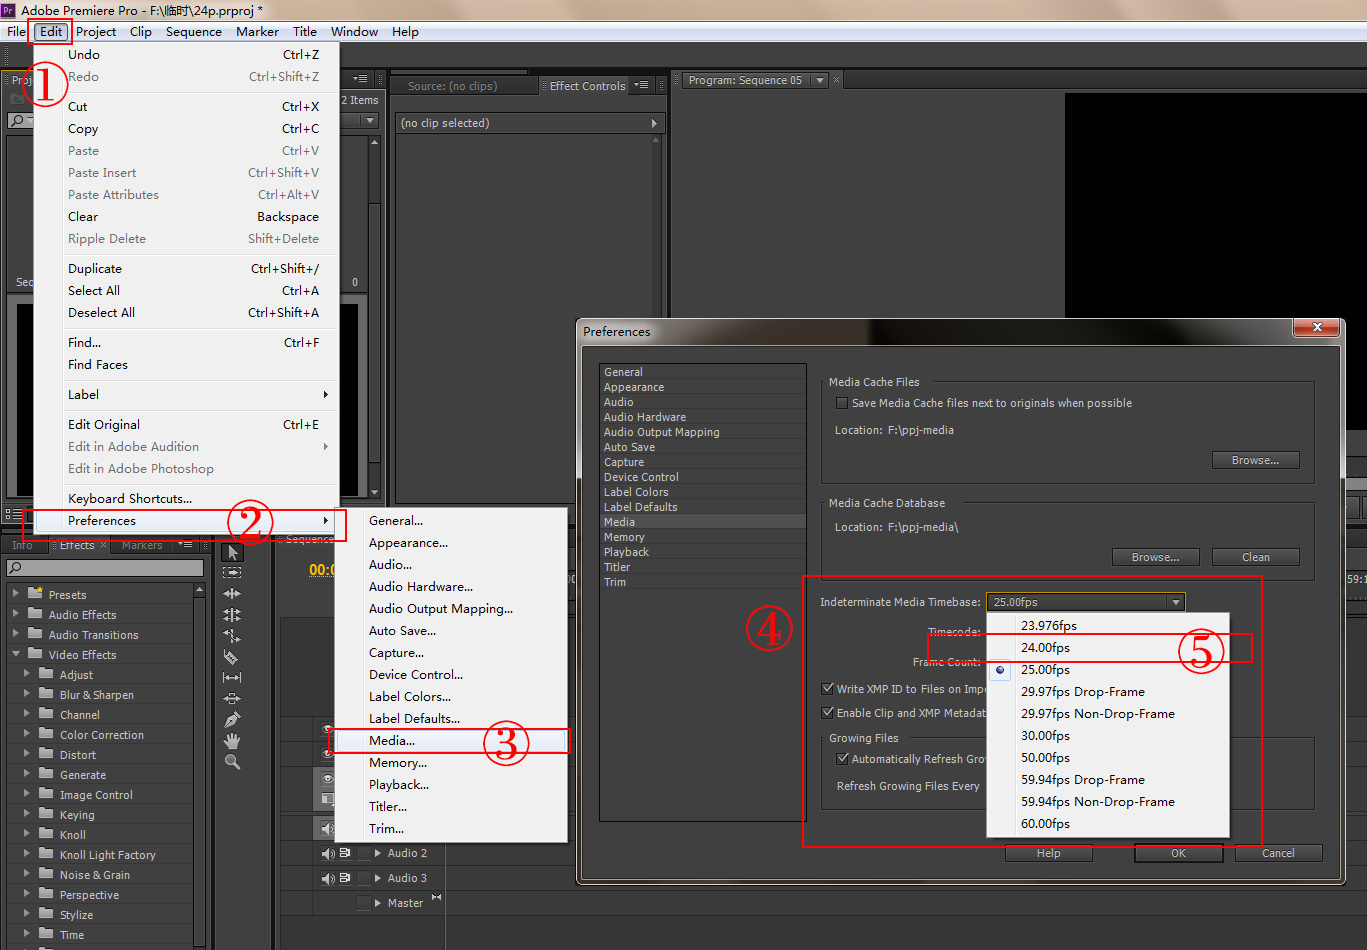1367x950 pixels.
Task: Click OK in Preferences dialog
Action: coord(1179,853)
